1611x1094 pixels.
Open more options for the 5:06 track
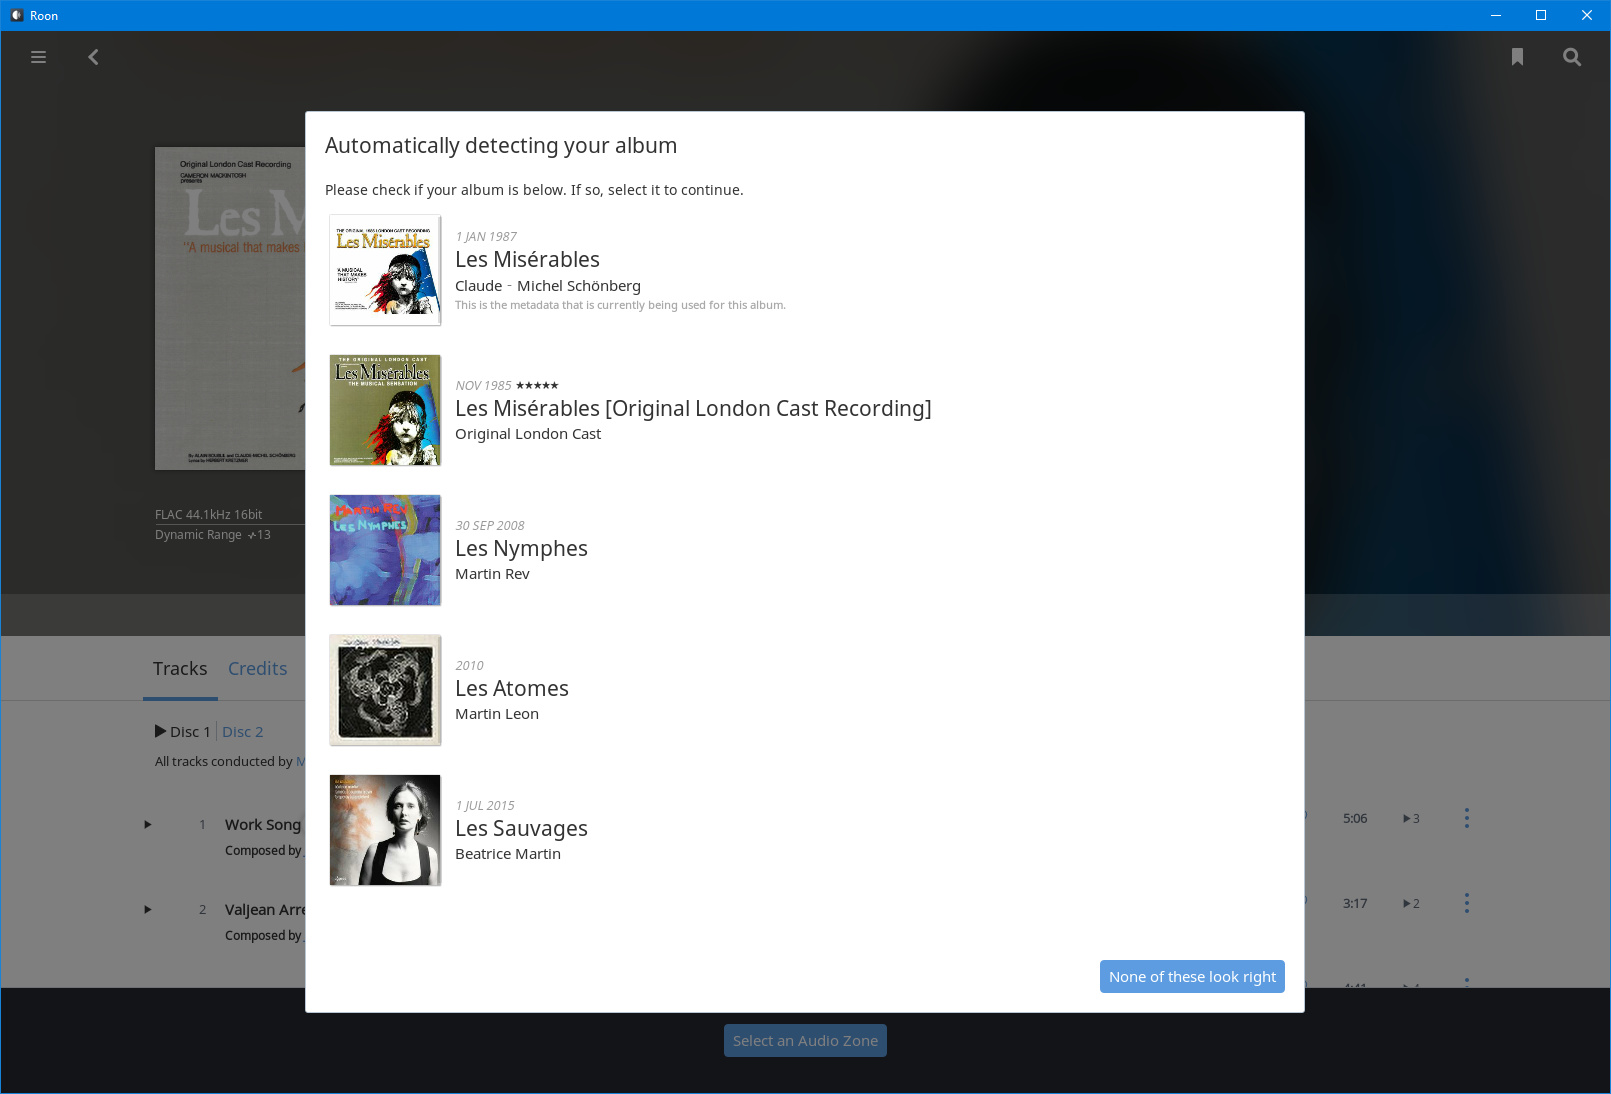[1467, 818]
